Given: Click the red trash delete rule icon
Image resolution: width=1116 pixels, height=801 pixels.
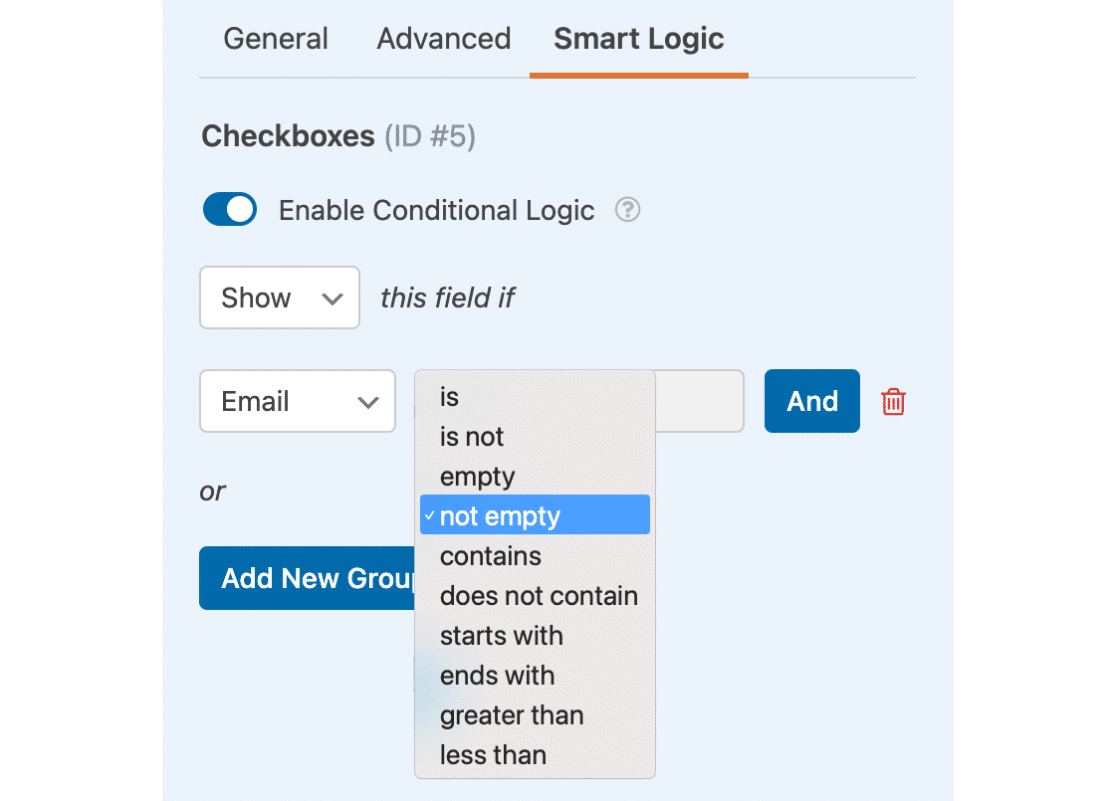Looking at the screenshot, I should (893, 402).
